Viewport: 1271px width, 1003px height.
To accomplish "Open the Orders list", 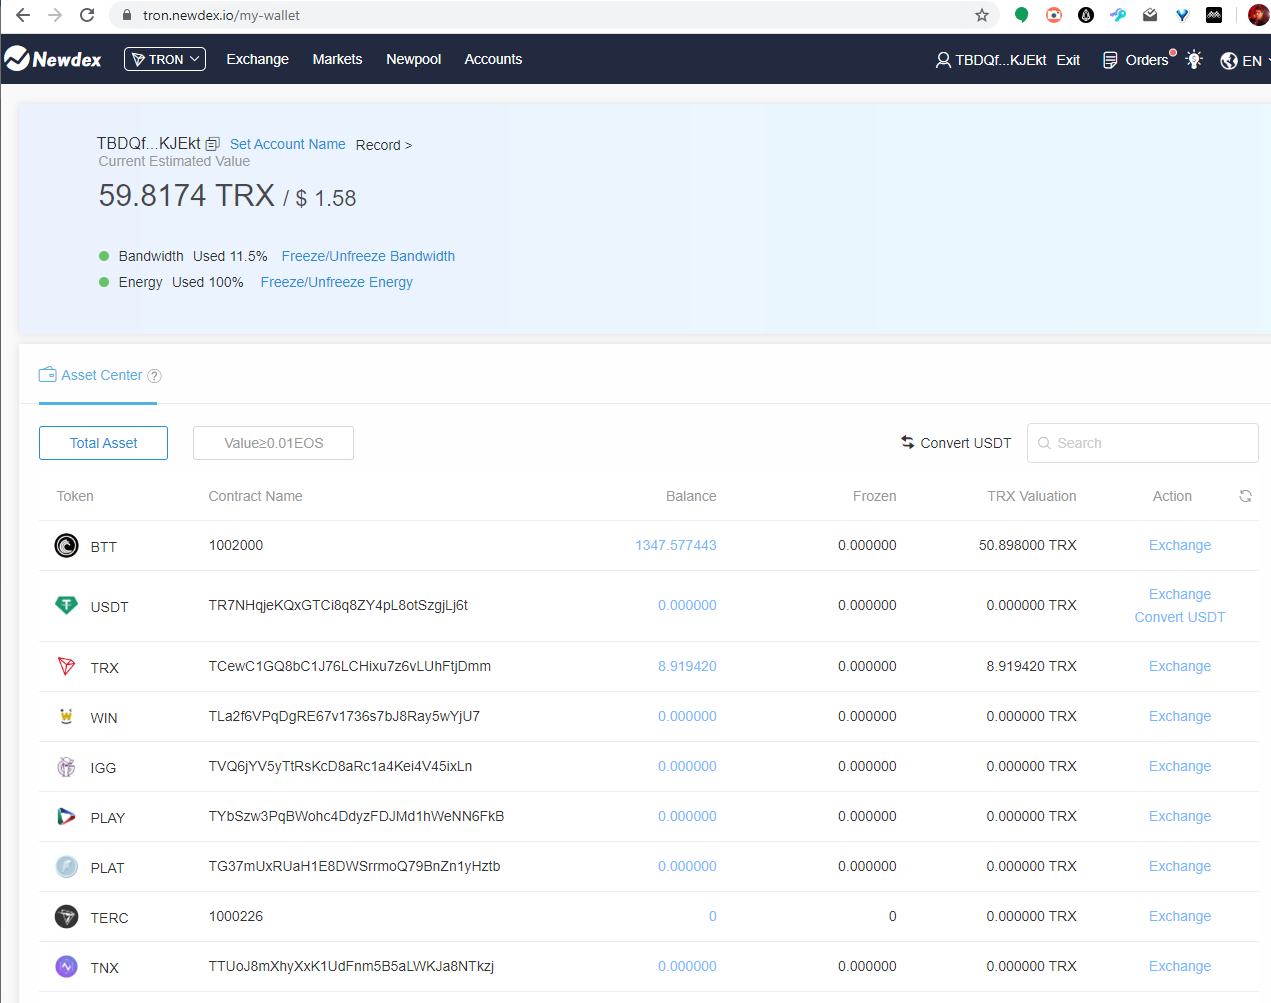I will tap(1136, 60).
